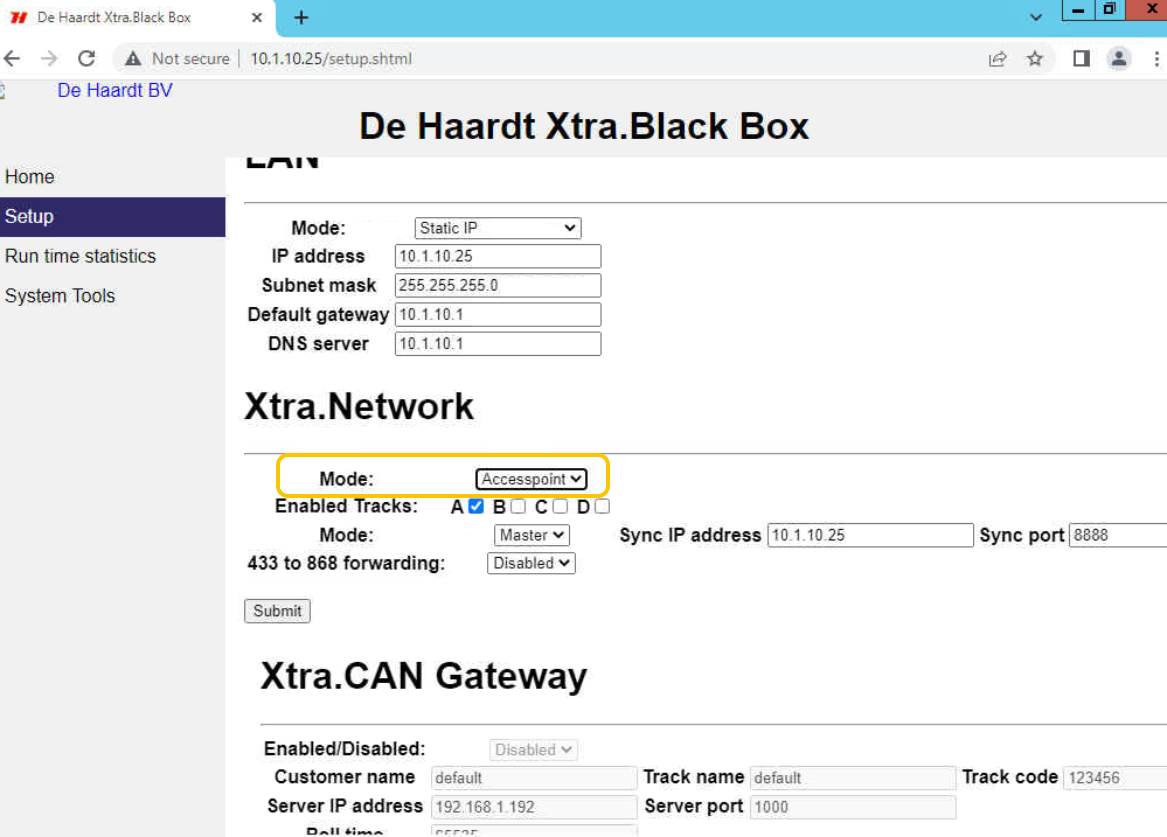The width and height of the screenshot is (1167, 837).
Task: Click the Not secure warning icon
Action: point(133,59)
